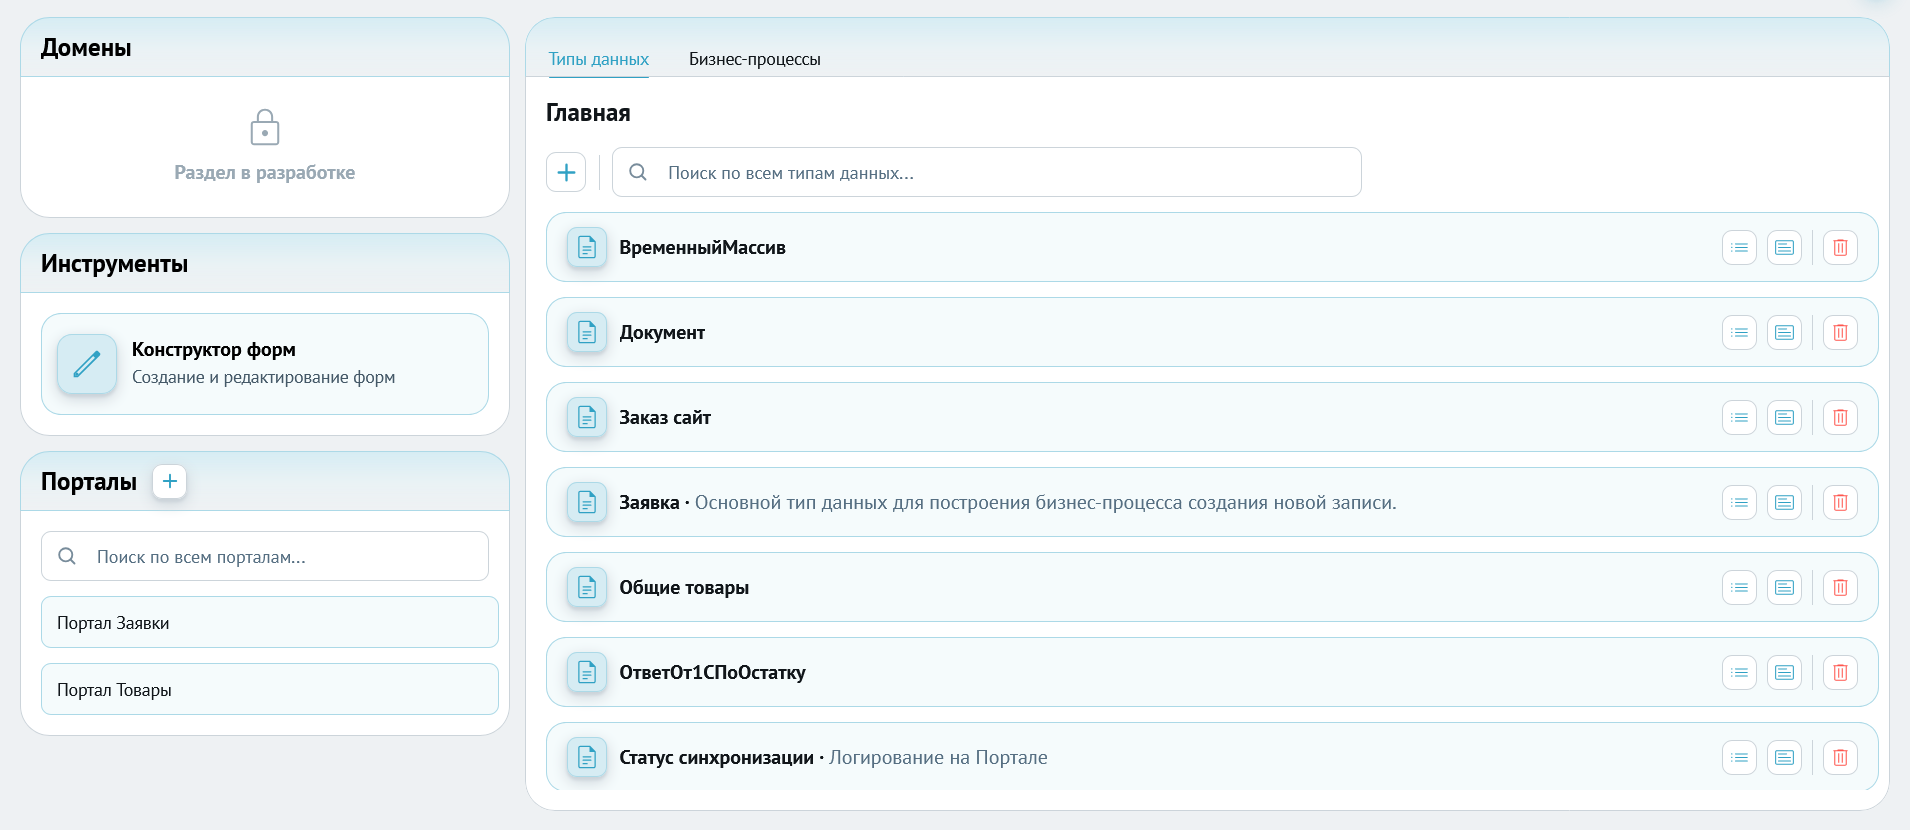Viewport: 1910px width, 830px height.
Task: Delete the Заявка data type
Action: [1840, 502]
